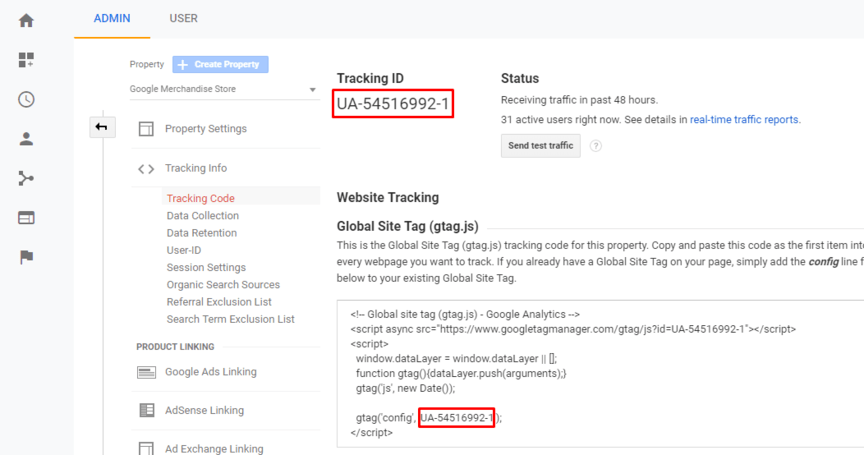Go to the Home icon in sidebar
This screenshot has height=455, width=864.
click(x=26, y=21)
